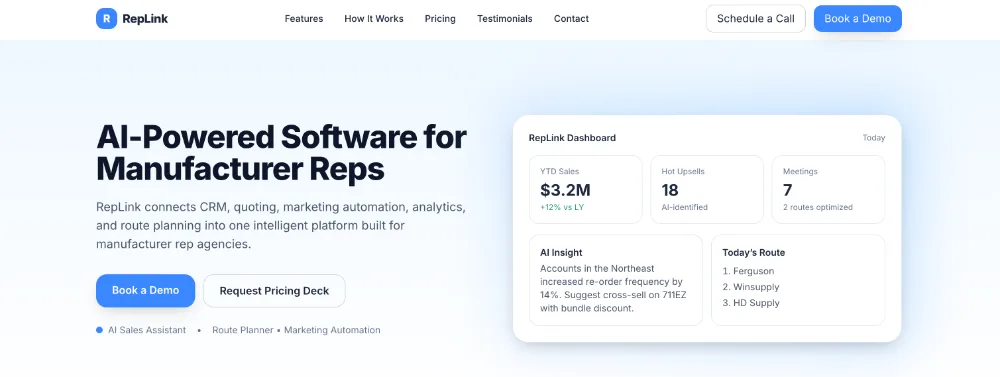The image size is (1000, 377).
Task: Select the Marketing Automation label
Action: coord(332,330)
